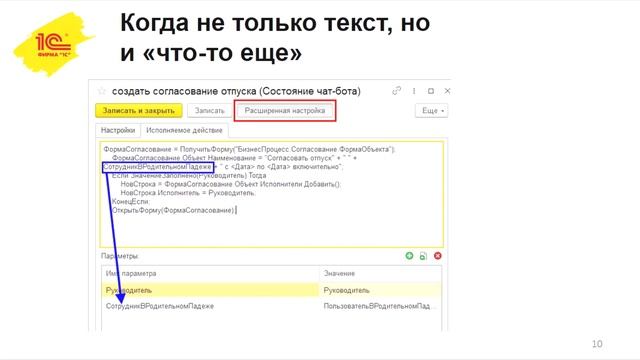Maximize the chat-bot state window
This screenshot has width=640, height=360.
[431, 91]
